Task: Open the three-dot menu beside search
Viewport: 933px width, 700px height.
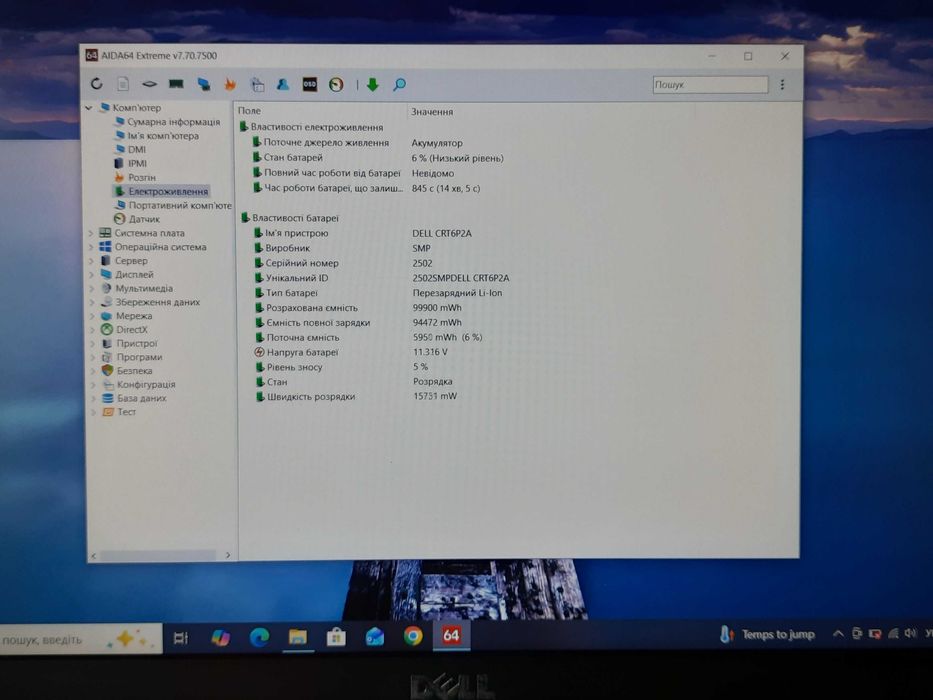Action: (782, 85)
